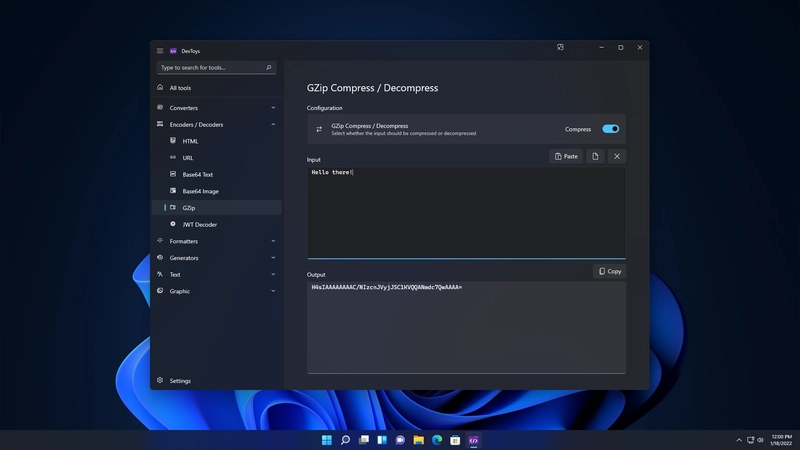
Task: Click the Base64 Image tool icon
Action: point(173,191)
